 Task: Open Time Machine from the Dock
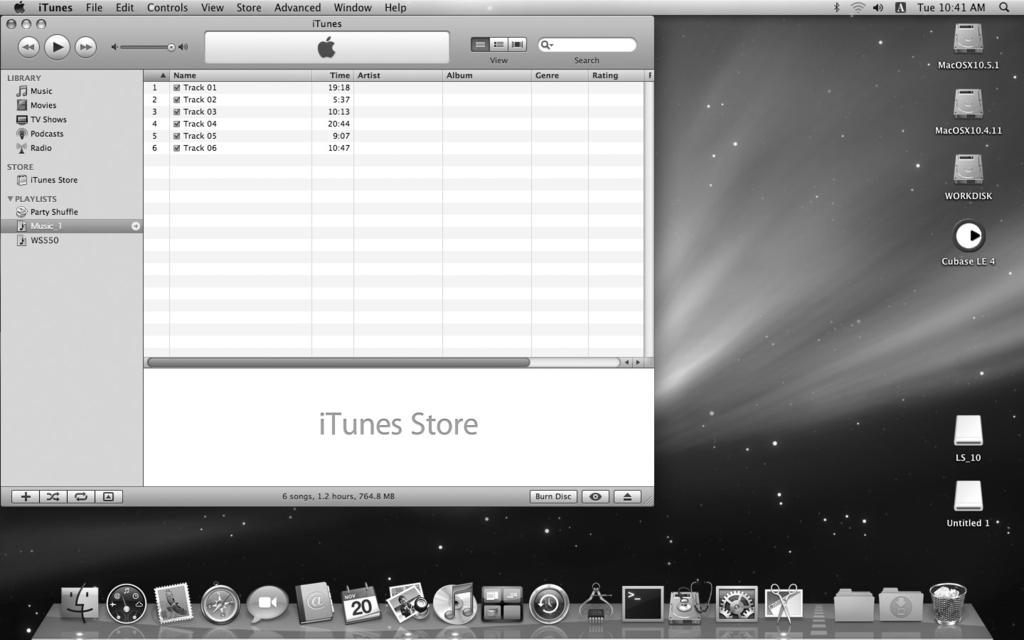point(549,604)
